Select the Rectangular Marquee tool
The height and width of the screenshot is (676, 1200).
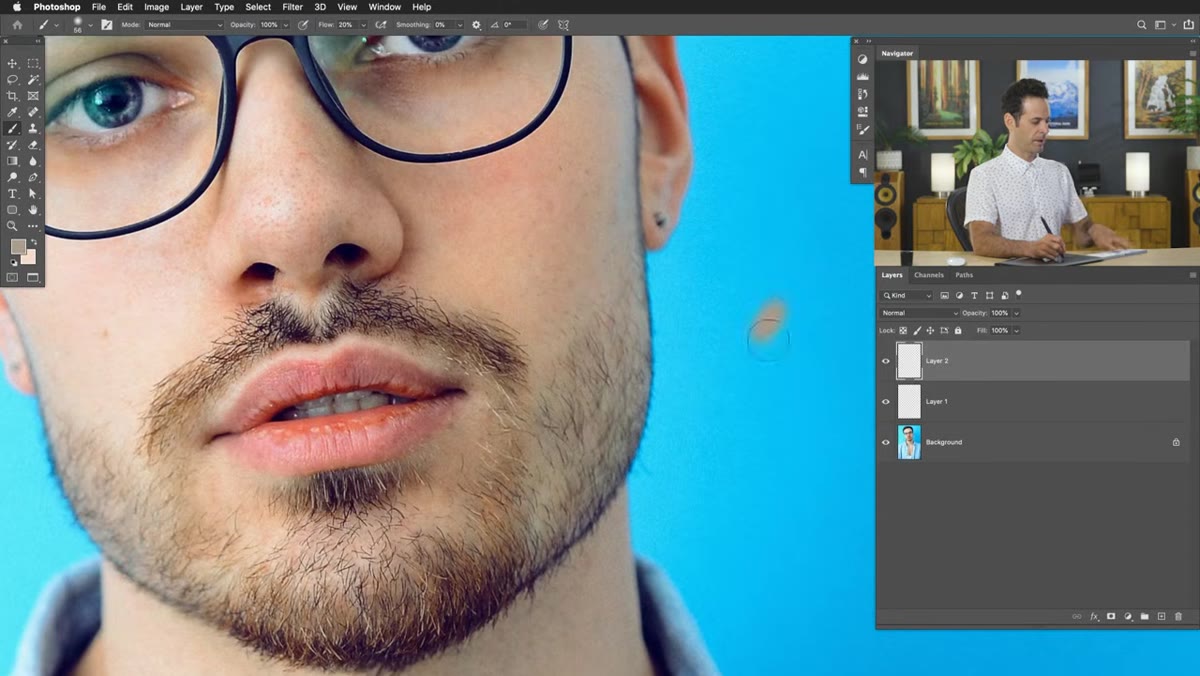point(33,63)
